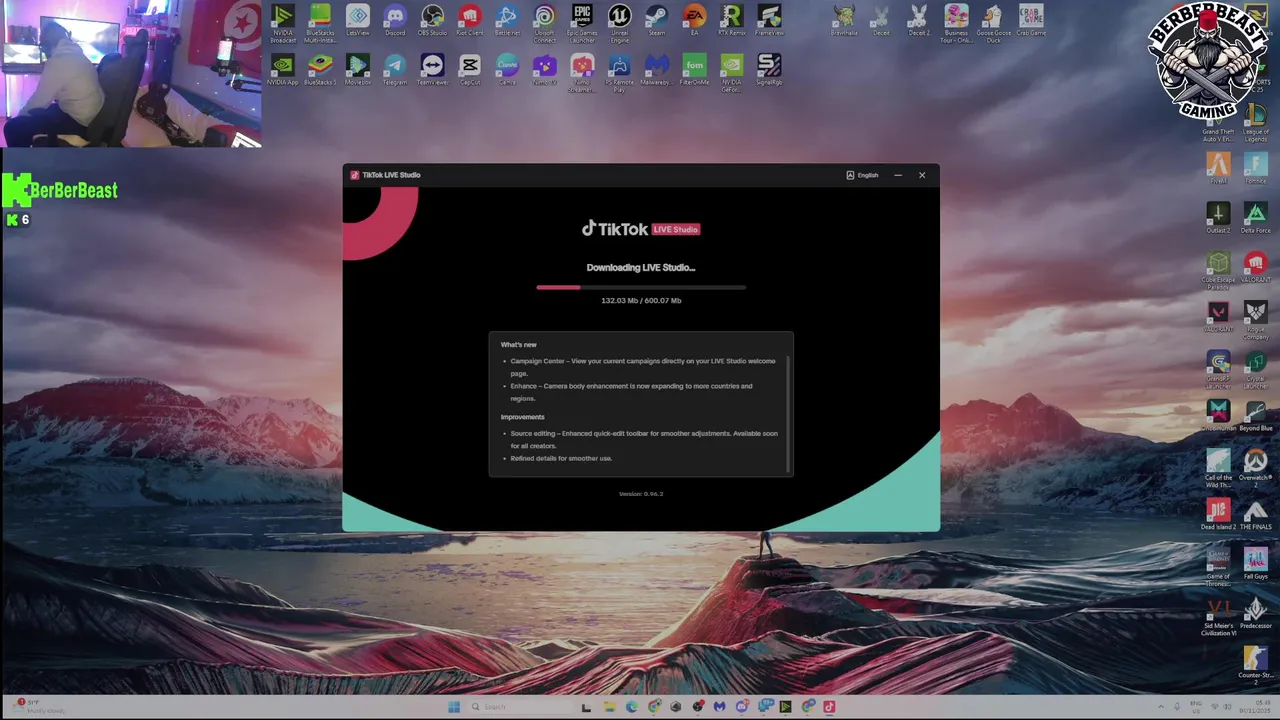Viewport: 1280px width, 720px height.
Task: Launch Steam from the desktop
Action: 657,21
